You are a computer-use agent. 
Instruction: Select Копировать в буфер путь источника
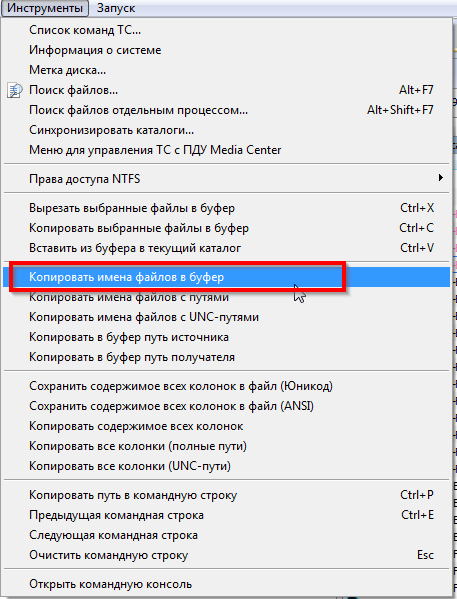[226, 337]
